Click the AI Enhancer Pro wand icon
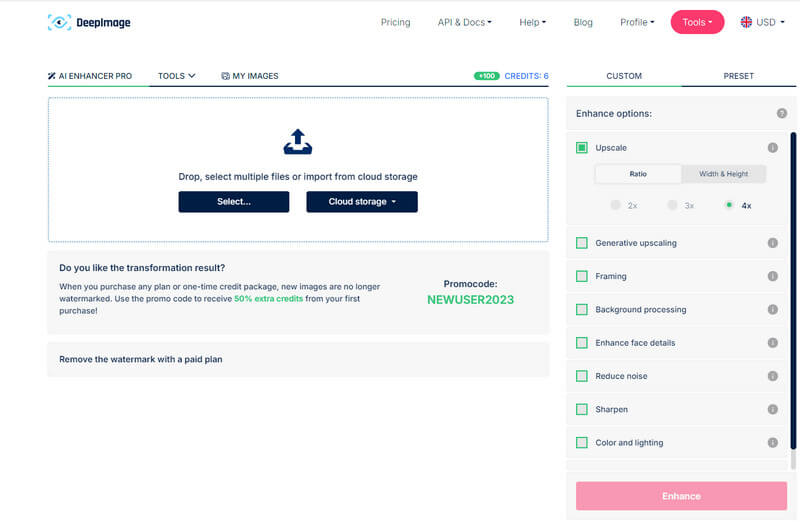Viewport: 800px width, 522px height. pyautogui.click(x=52, y=76)
